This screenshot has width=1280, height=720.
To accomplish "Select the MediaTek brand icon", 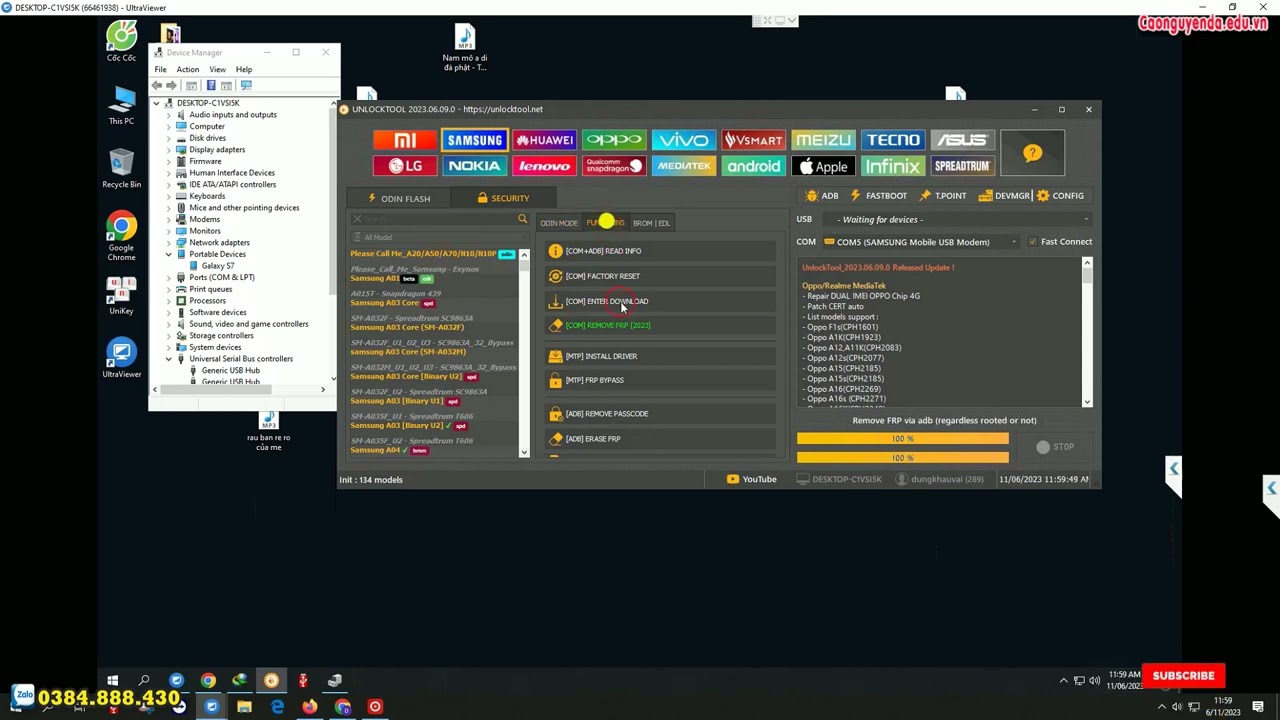I will click(x=684, y=166).
